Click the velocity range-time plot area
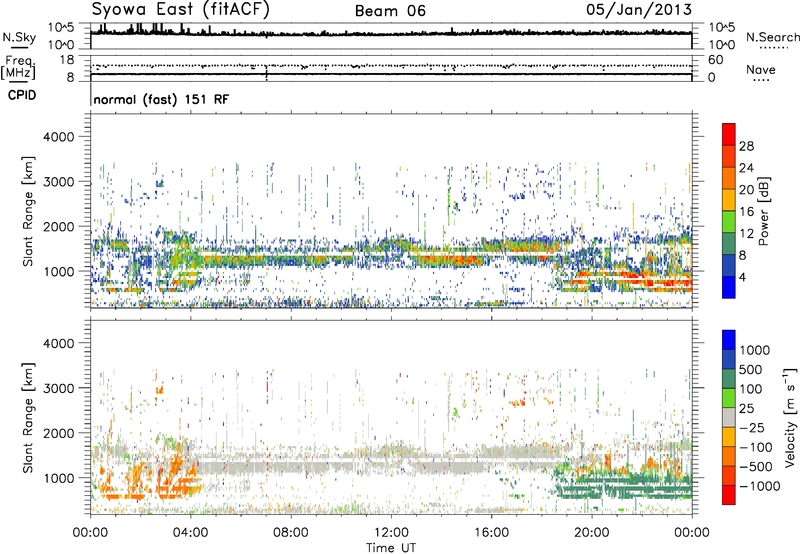The width and height of the screenshot is (800, 554). [391, 416]
